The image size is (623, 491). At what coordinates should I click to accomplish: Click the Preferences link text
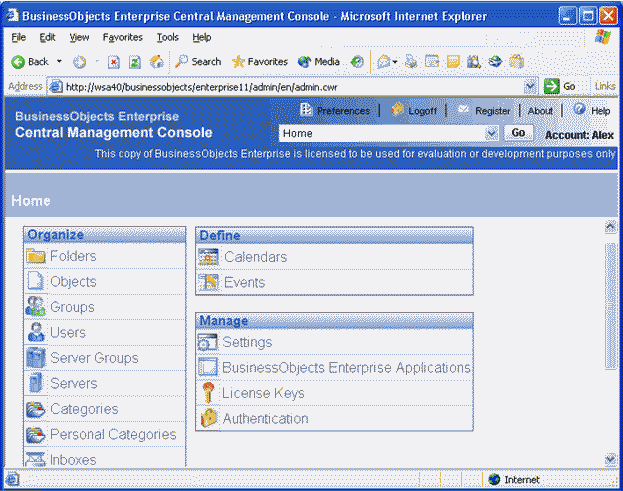click(x=344, y=111)
